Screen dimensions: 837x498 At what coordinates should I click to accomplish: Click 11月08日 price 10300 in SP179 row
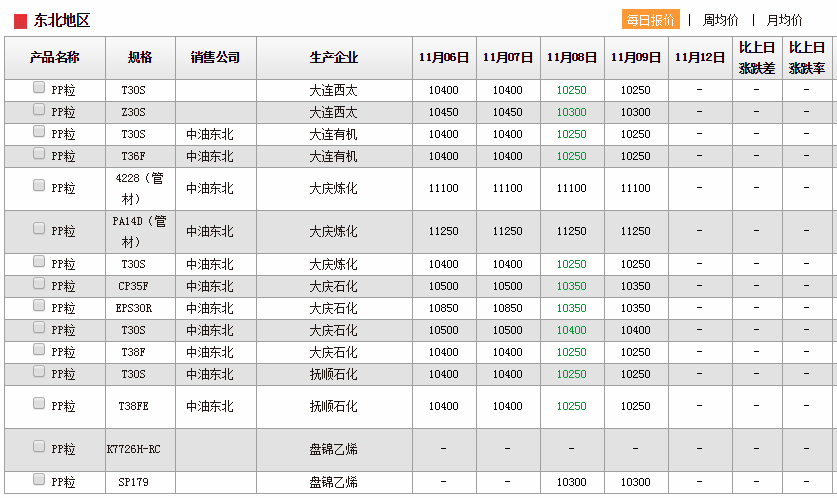tap(572, 482)
